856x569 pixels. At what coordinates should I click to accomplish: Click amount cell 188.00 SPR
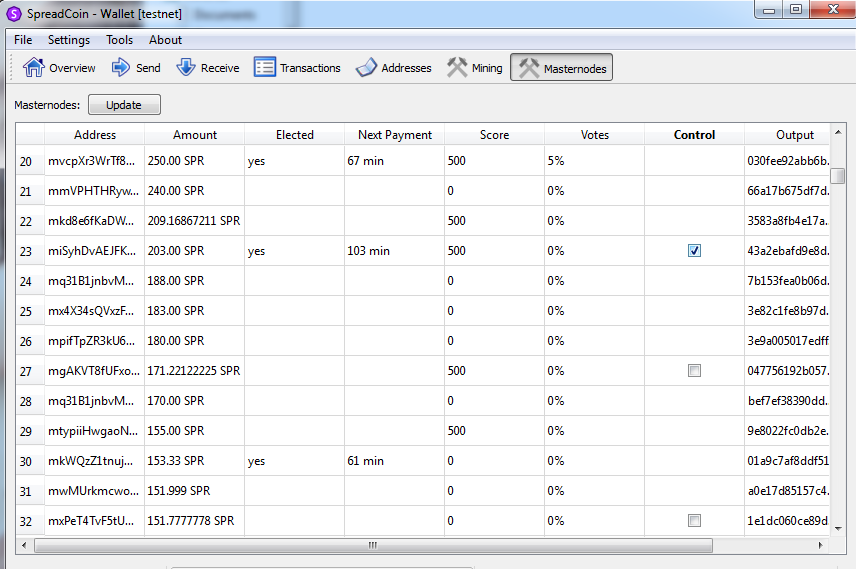[x=194, y=281]
